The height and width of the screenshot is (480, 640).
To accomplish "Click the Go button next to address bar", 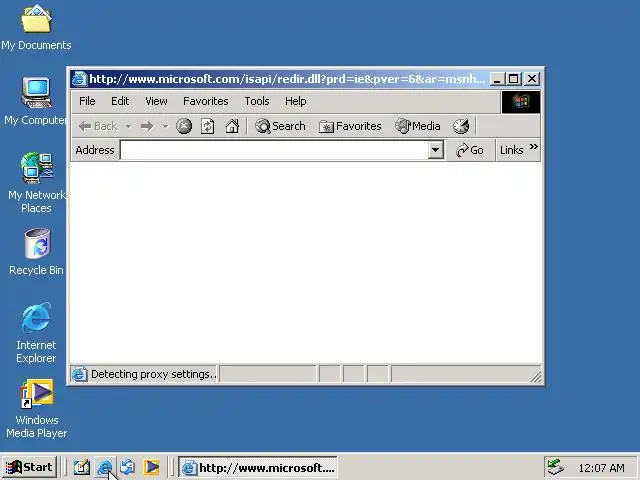I will pyautogui.click(x=470, y=150).
